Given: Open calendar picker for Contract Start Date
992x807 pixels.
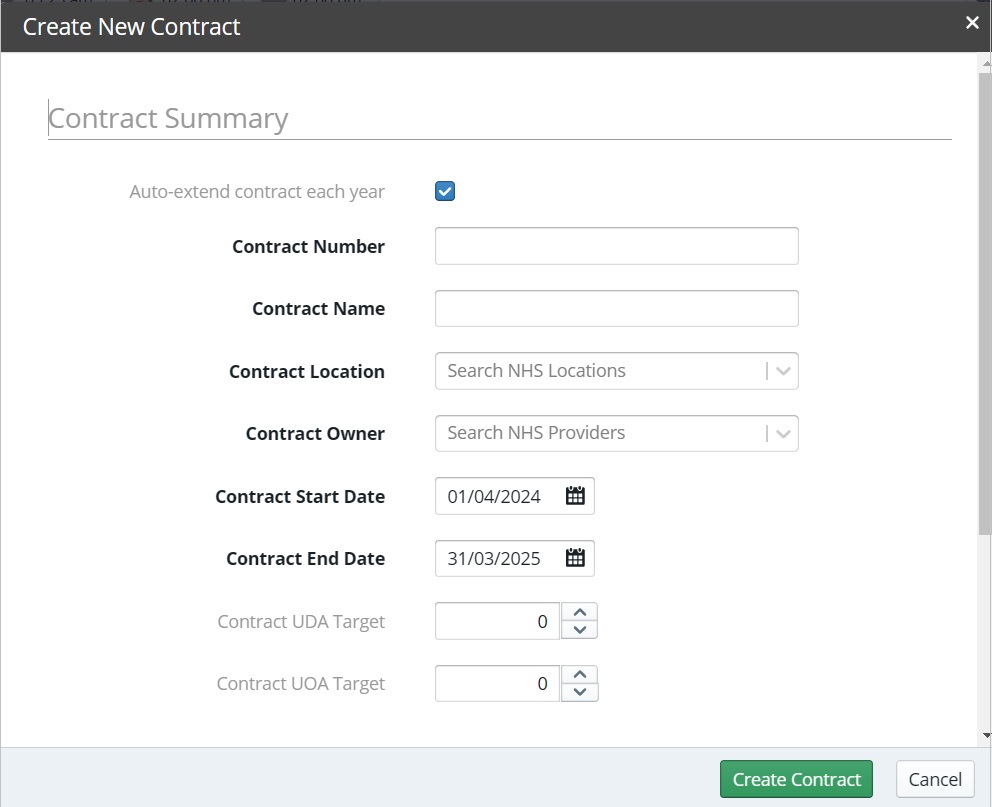Looking at the screenshot, I should point(575,496).
